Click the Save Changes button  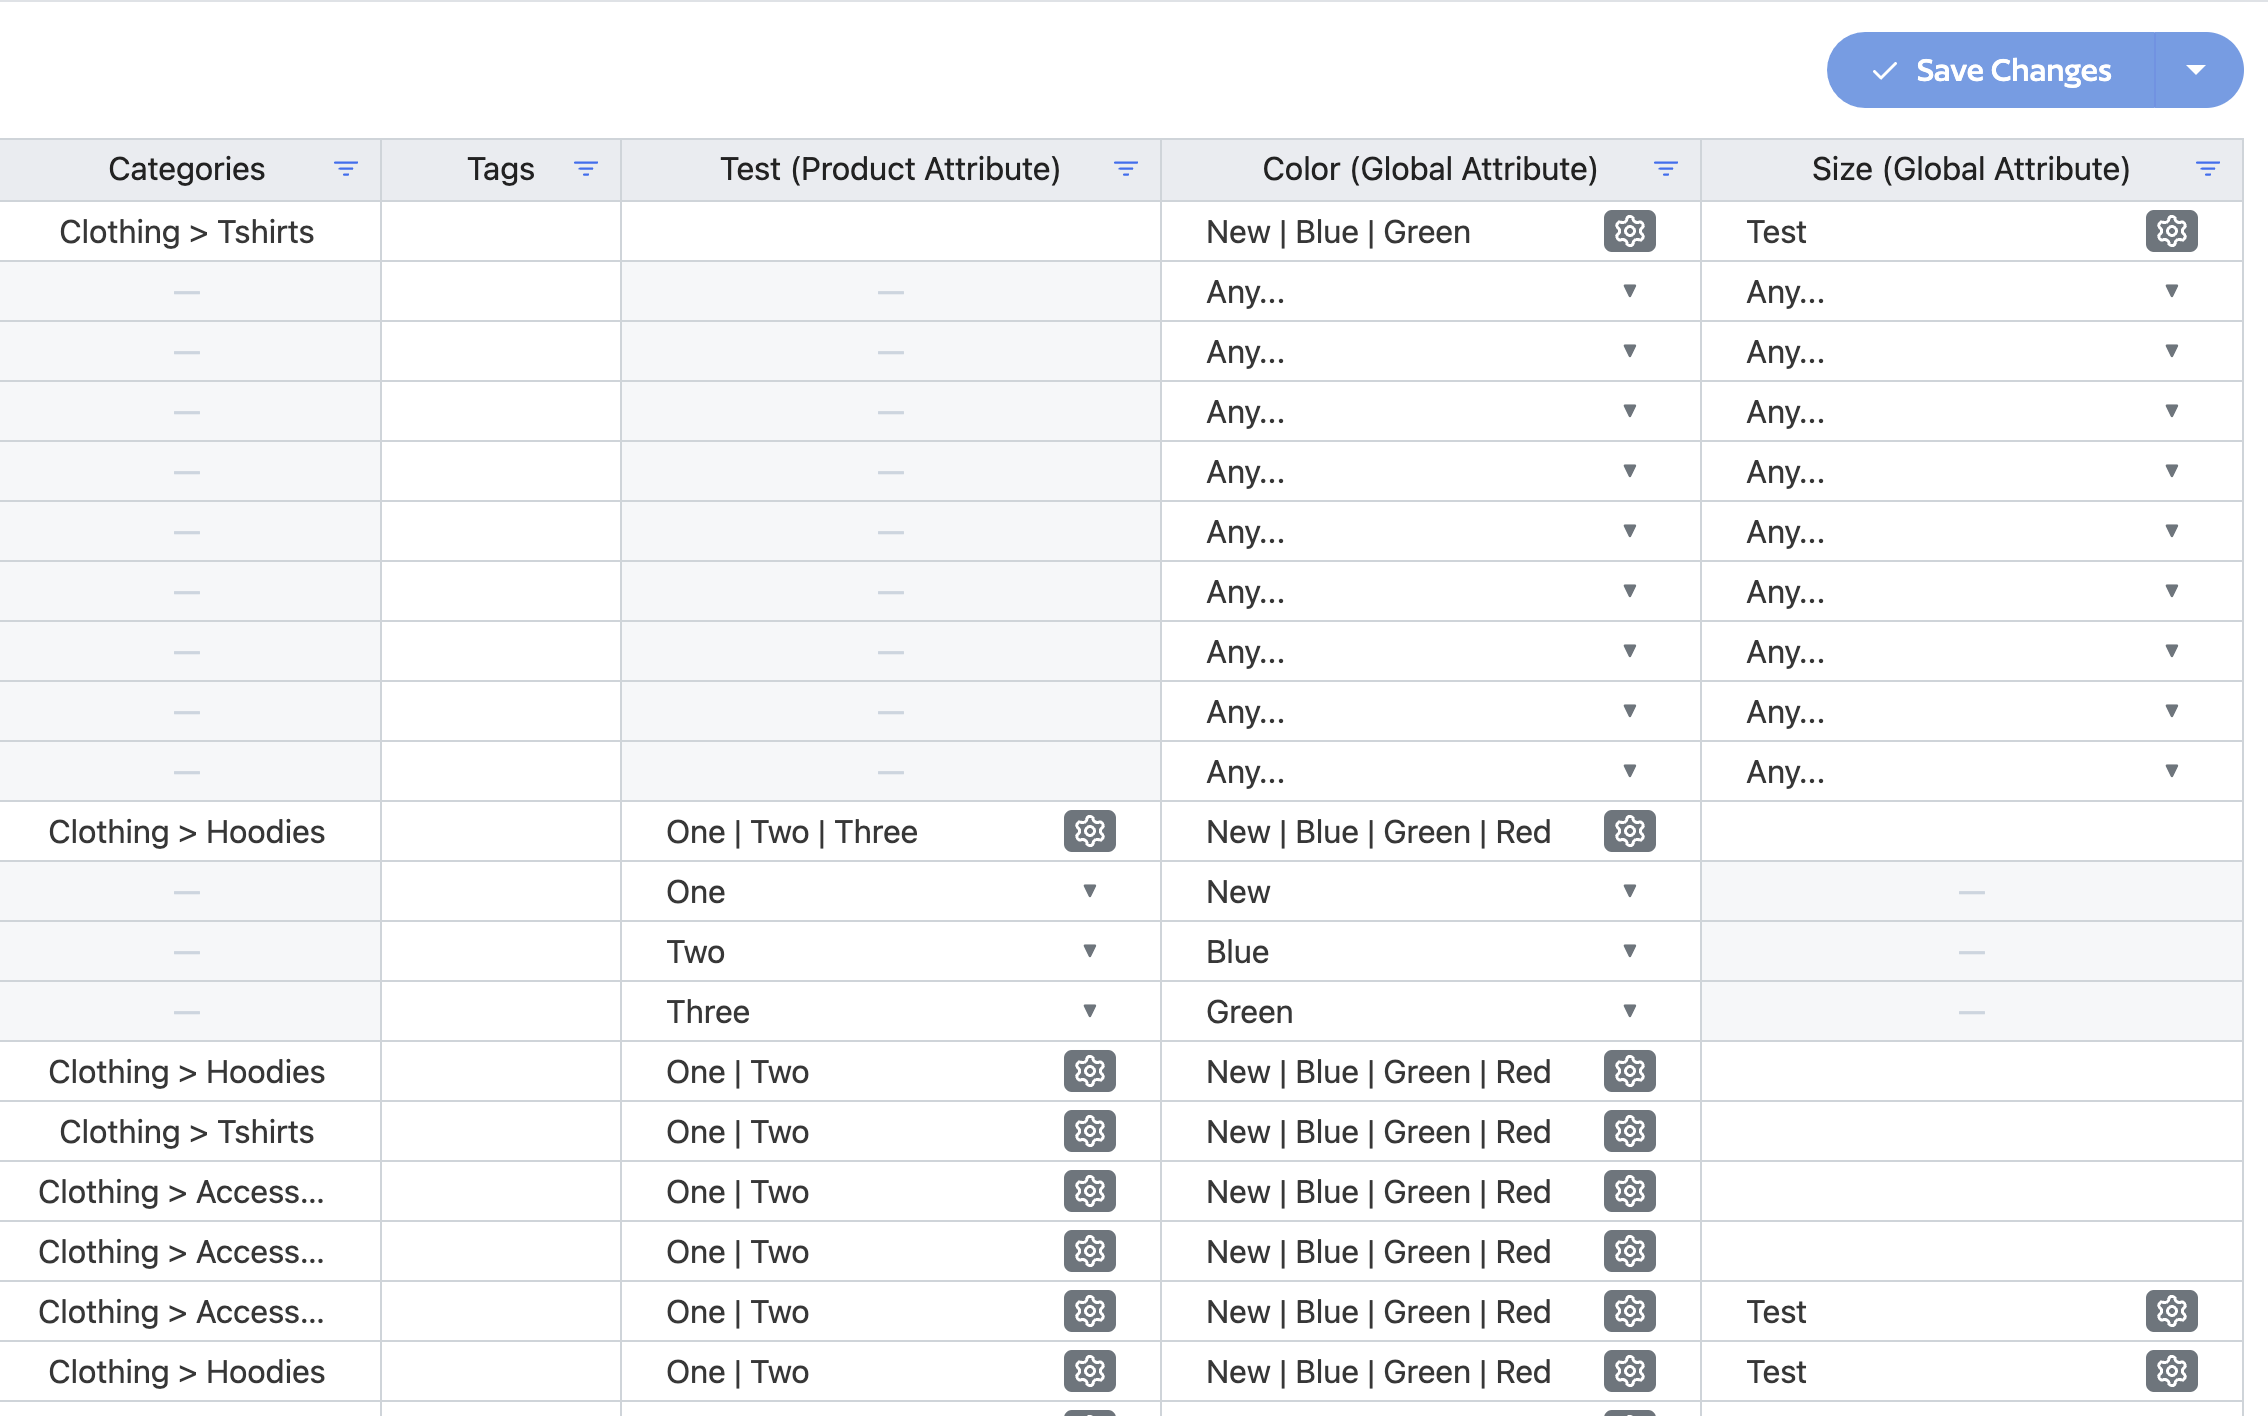(x=1991, y=70)
